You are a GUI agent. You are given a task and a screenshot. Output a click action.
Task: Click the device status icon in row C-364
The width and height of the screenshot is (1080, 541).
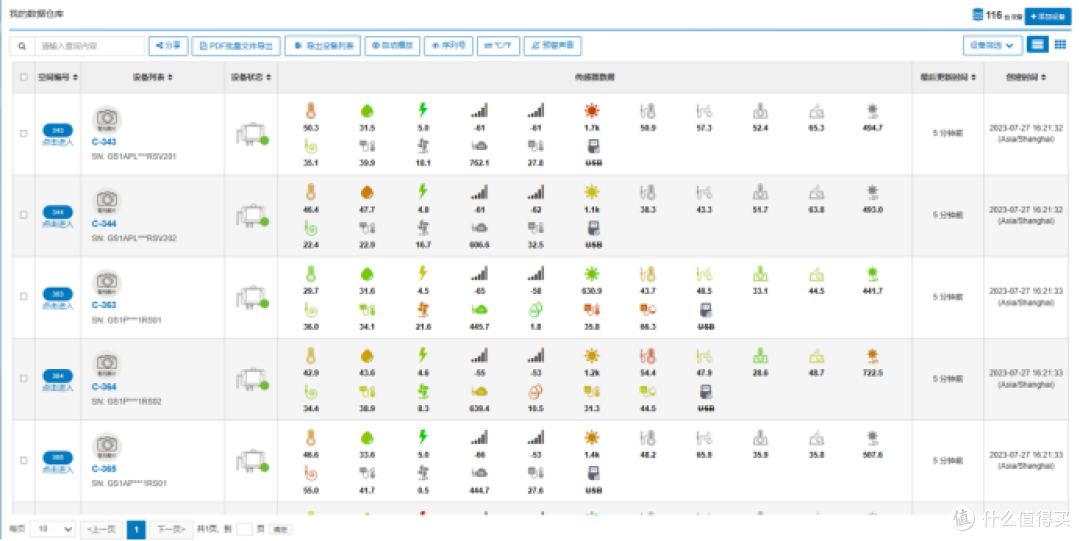pos(251,379)
